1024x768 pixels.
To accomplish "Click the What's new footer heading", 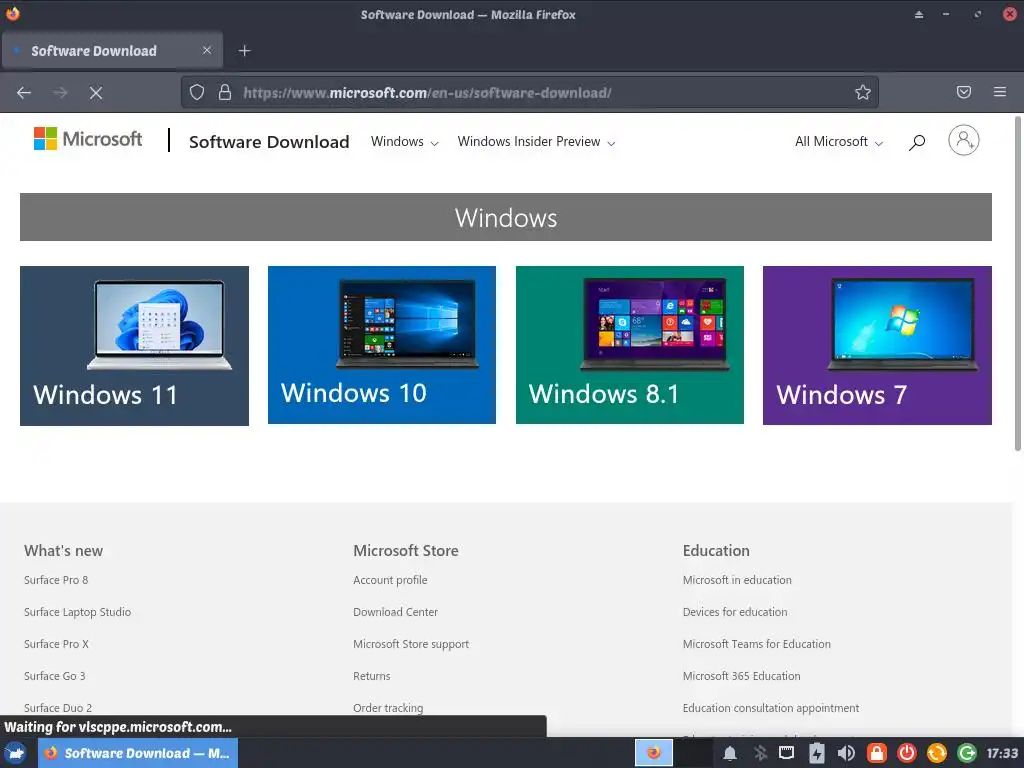I will 63,551.
